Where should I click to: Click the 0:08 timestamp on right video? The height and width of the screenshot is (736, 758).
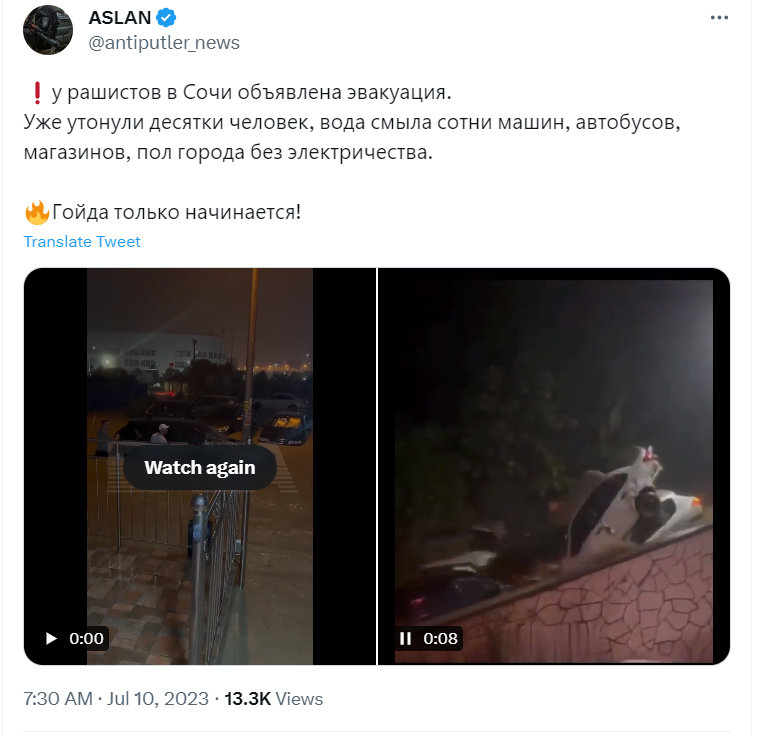440,639
